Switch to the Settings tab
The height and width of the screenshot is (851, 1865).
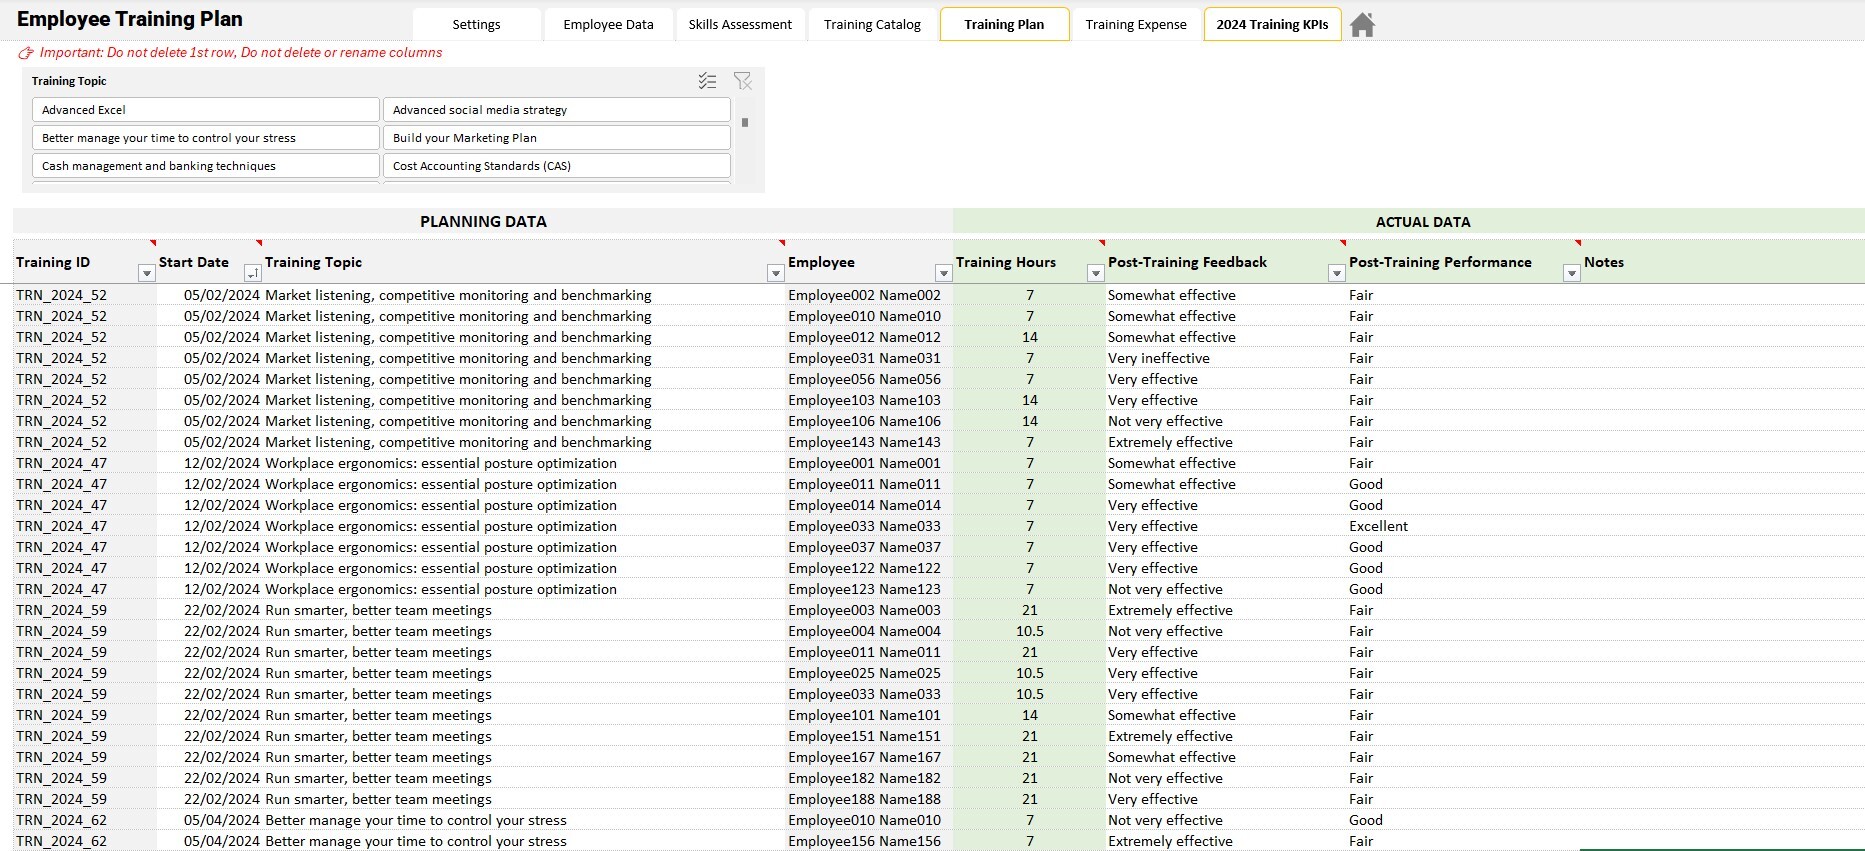(476, 24)
